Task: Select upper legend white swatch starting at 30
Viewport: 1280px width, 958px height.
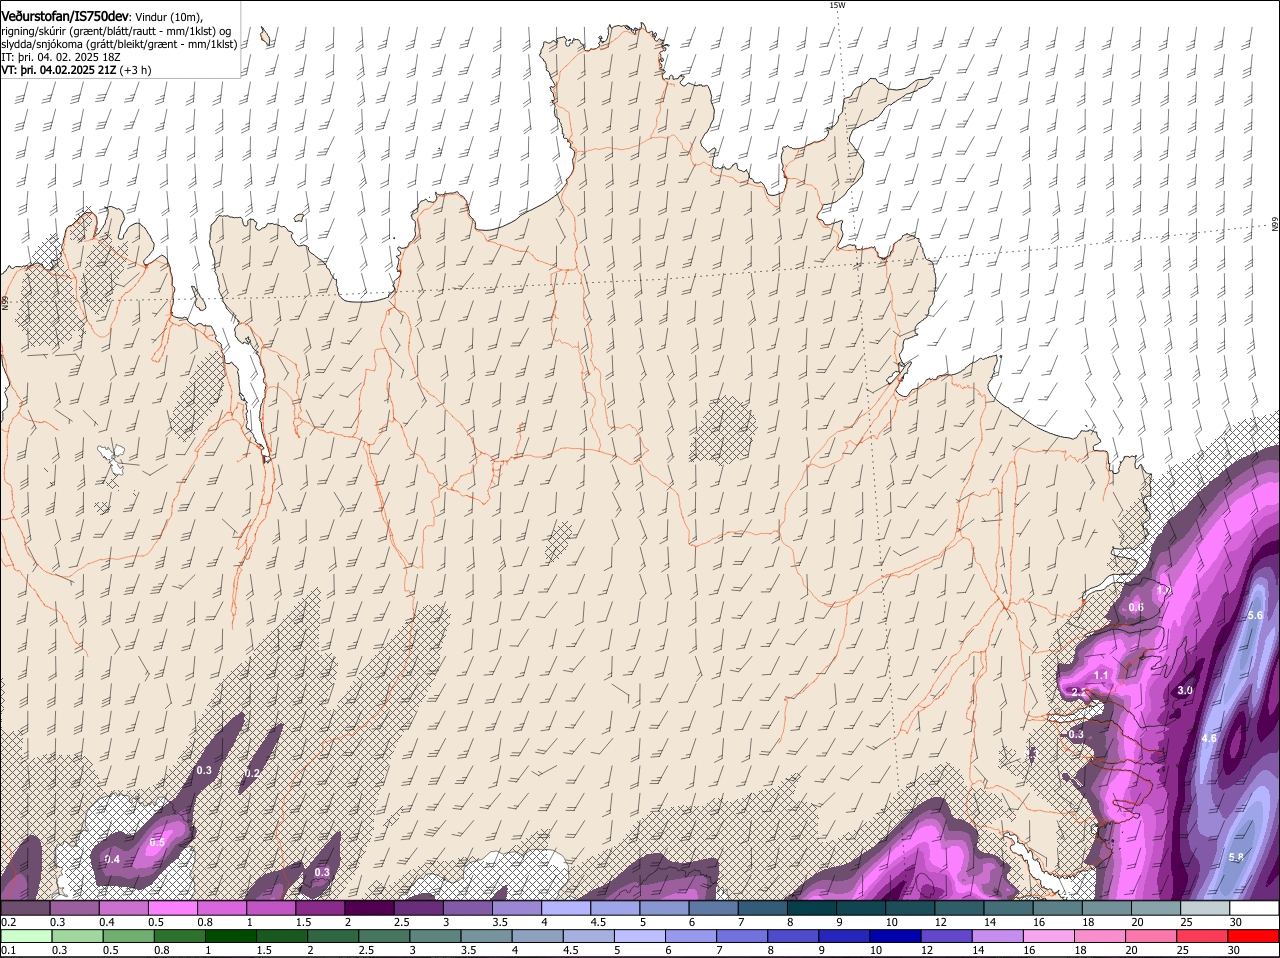Action: pos(1256,908)
